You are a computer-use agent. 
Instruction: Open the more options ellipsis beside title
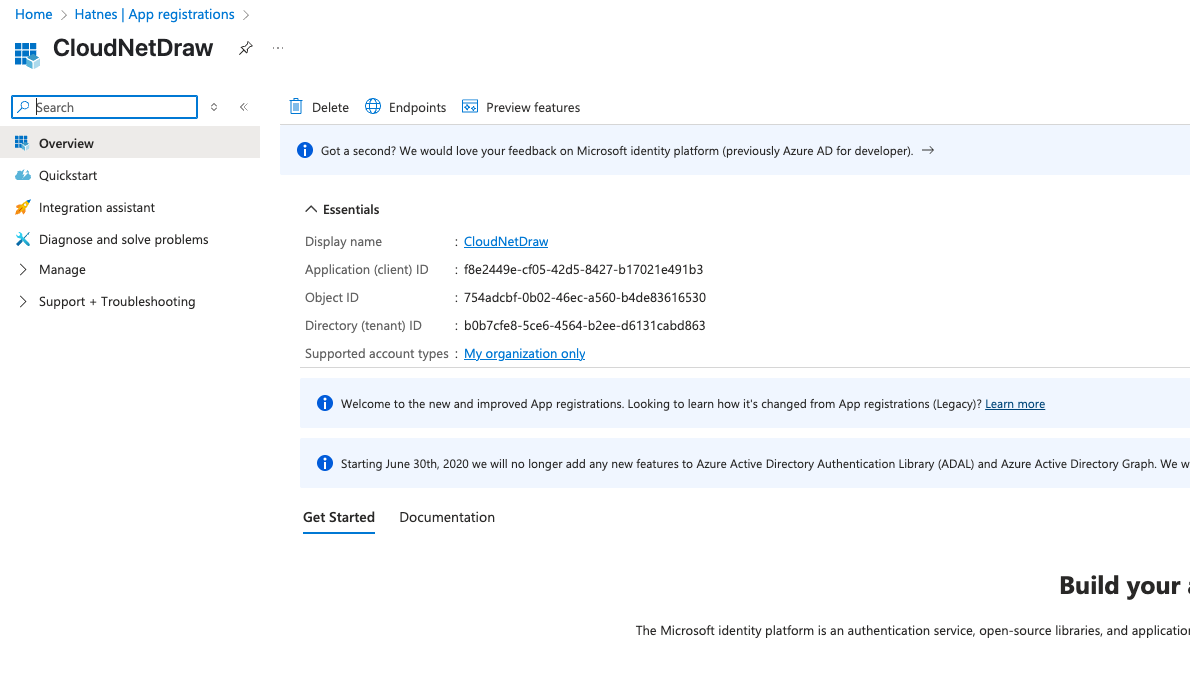click(278, 49)
